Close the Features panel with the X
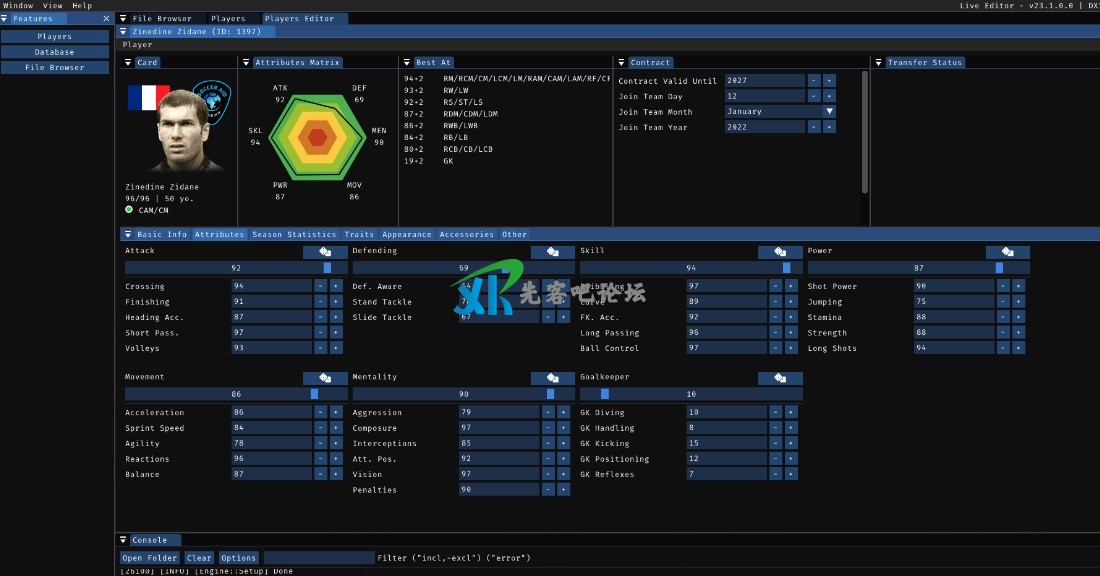This screenshot has width=1100, height=576. point(107,19)
